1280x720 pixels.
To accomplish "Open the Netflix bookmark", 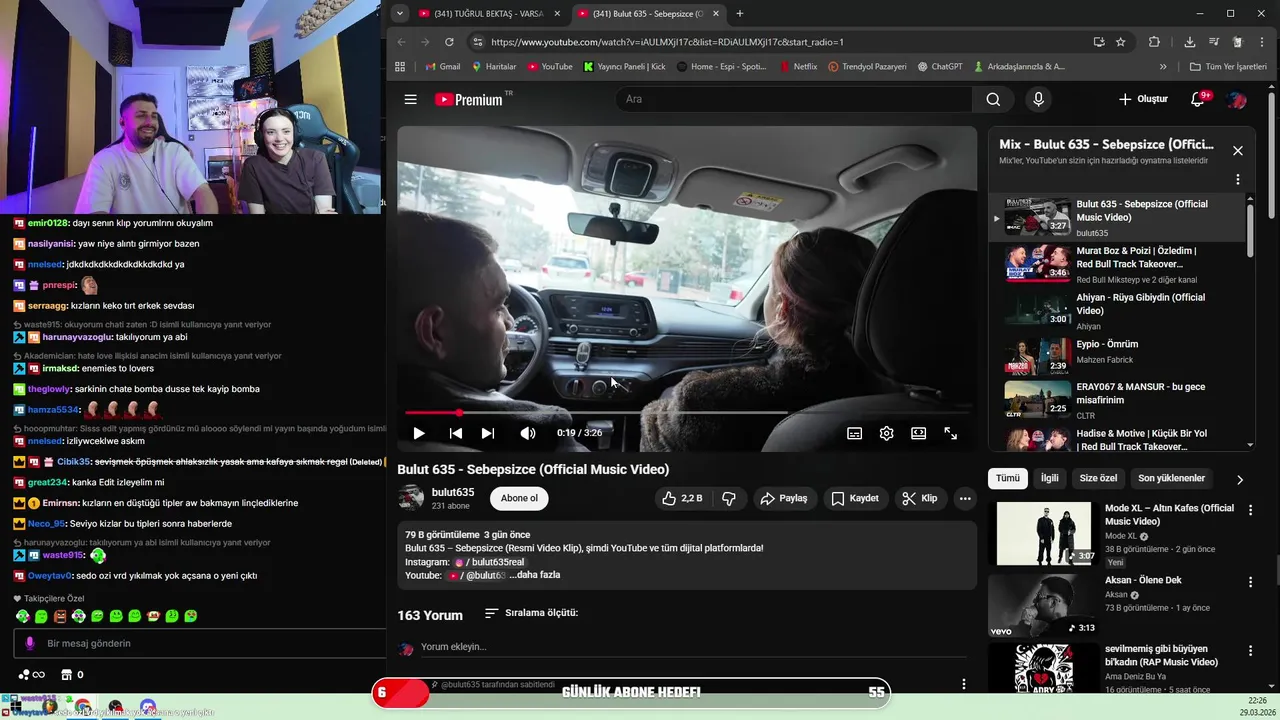I will pos(797,67).
